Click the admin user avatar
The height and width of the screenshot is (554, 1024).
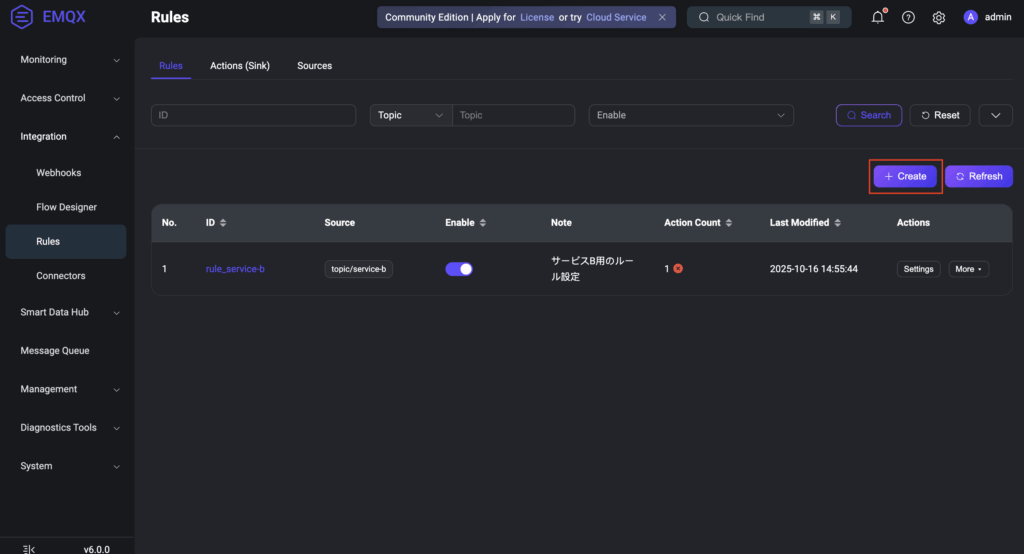pyautogui.click(x=970, y=17)
